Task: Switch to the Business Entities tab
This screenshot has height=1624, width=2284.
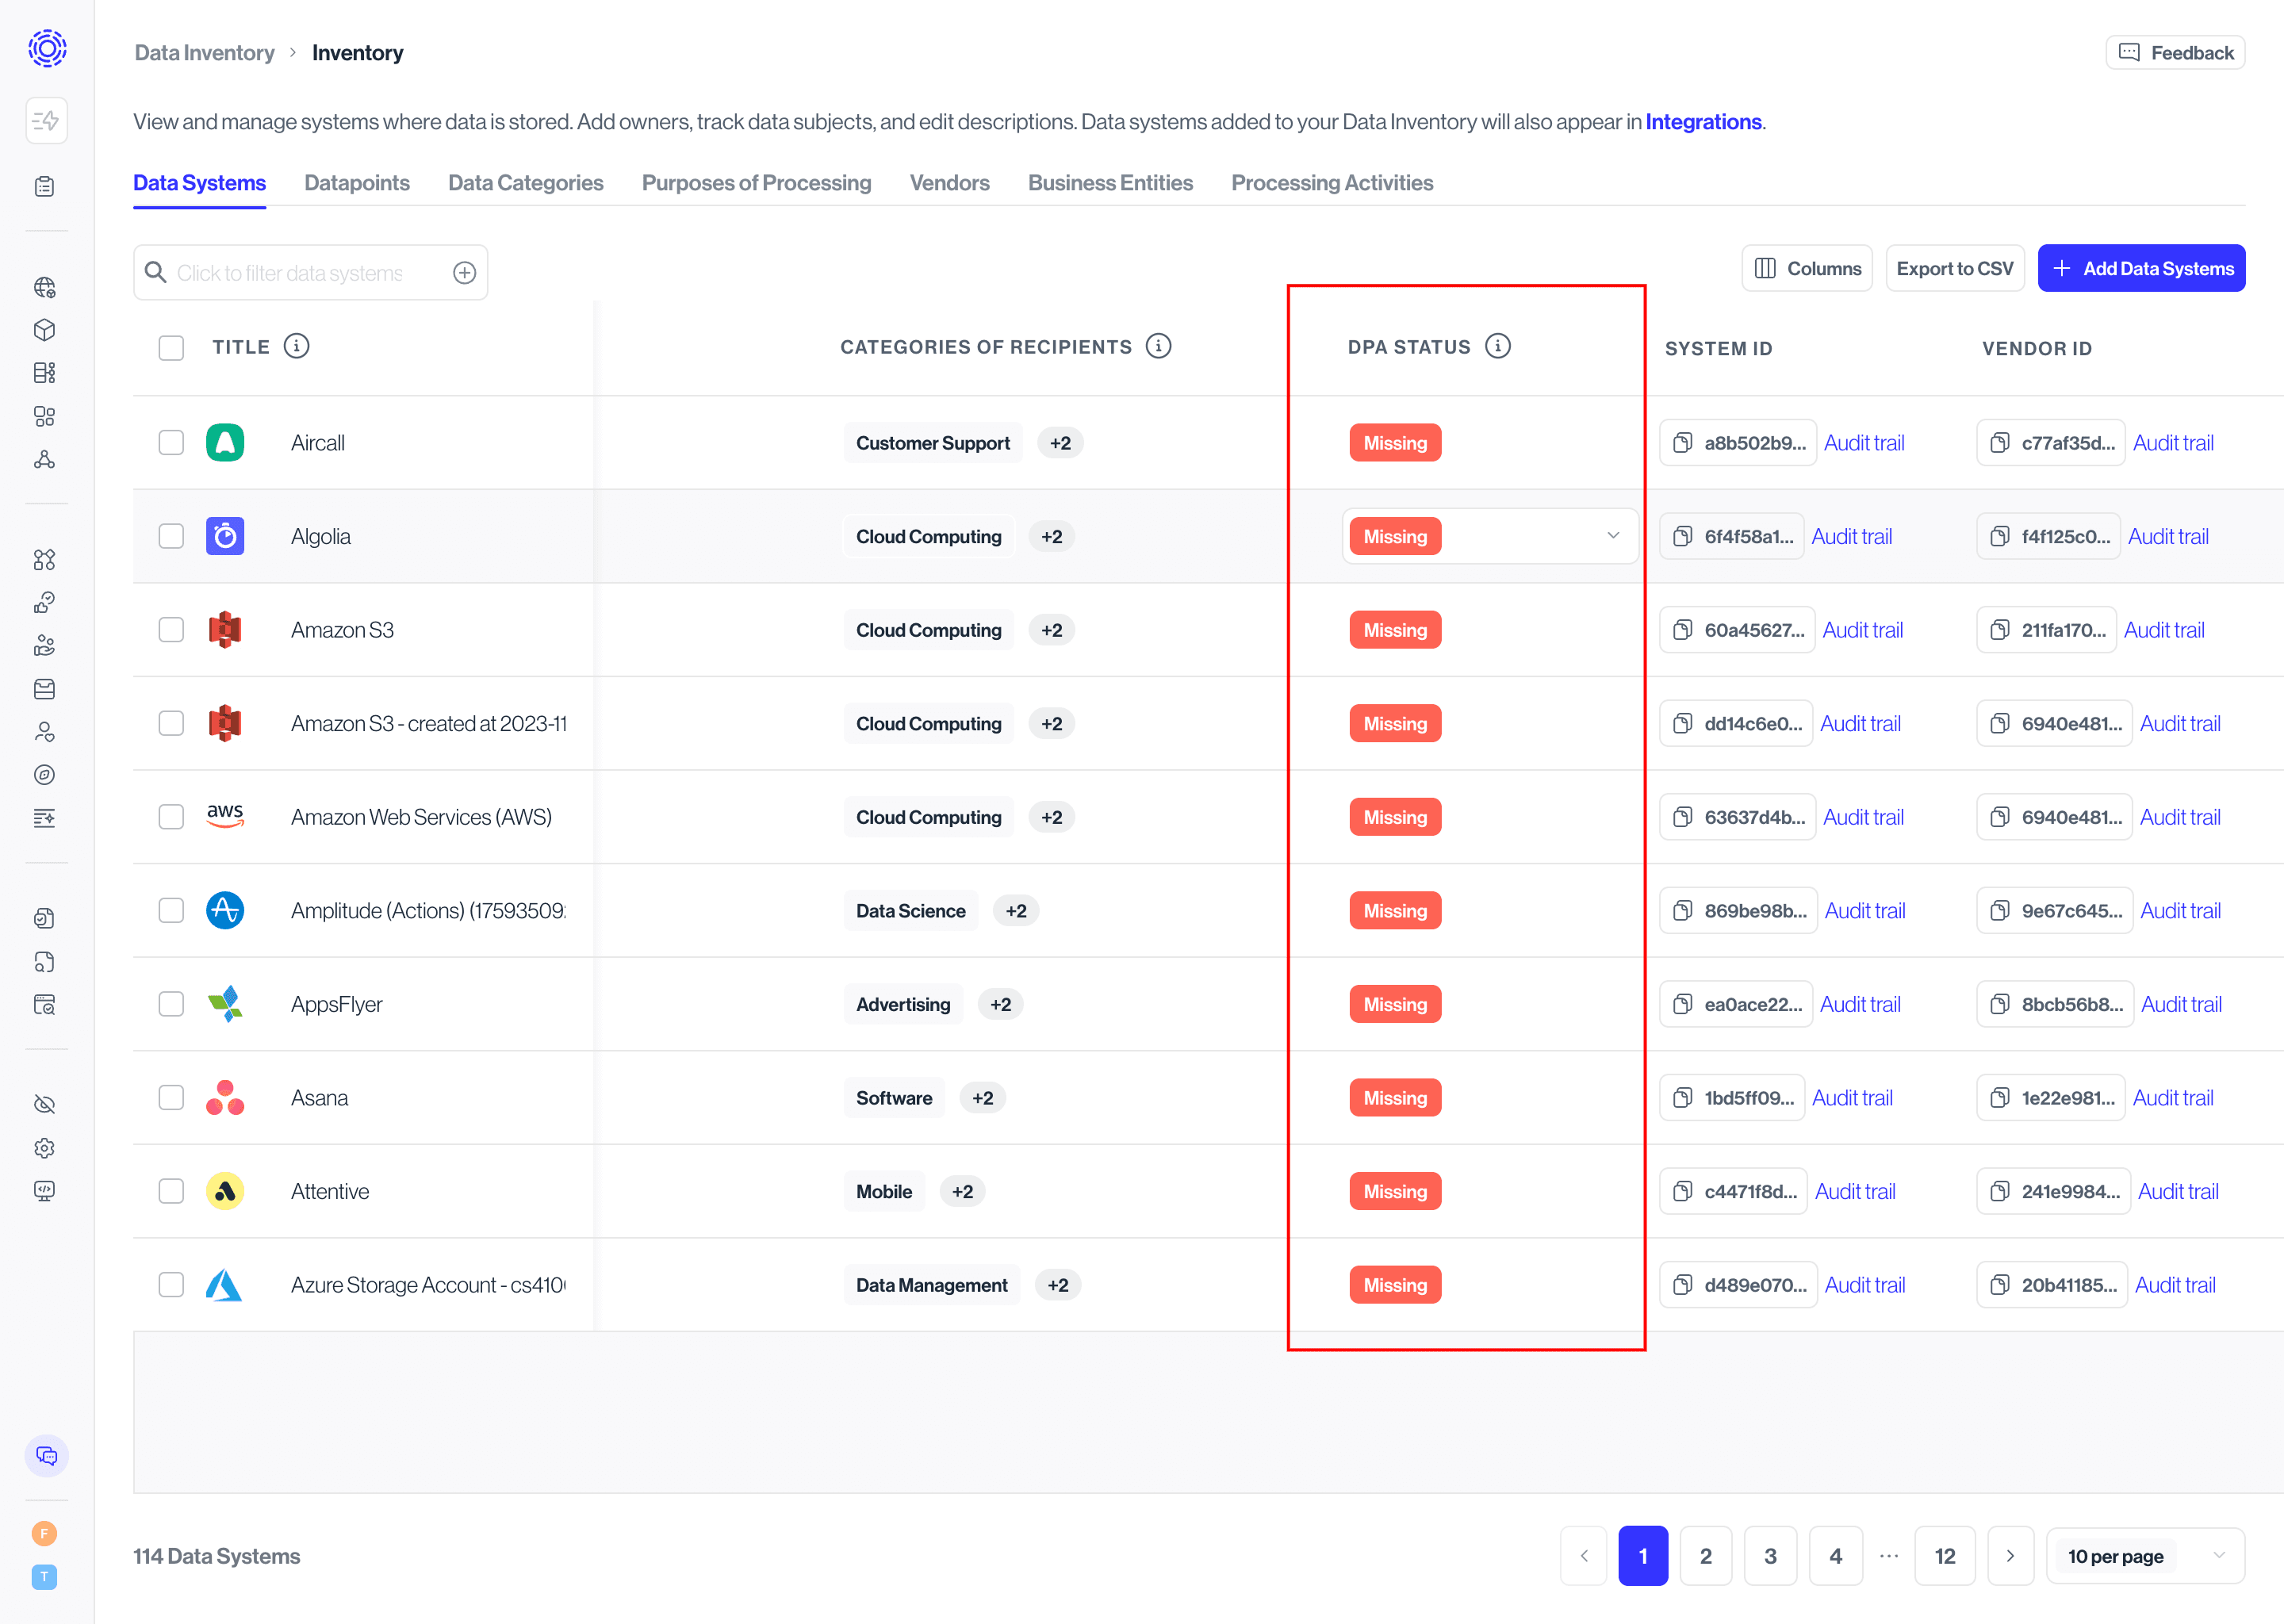Action: pos(1110,183)
